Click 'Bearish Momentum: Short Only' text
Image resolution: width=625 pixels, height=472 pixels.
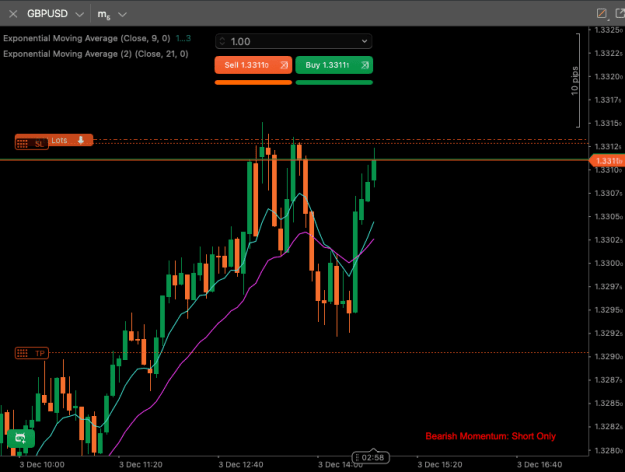[x=490, y=436]
